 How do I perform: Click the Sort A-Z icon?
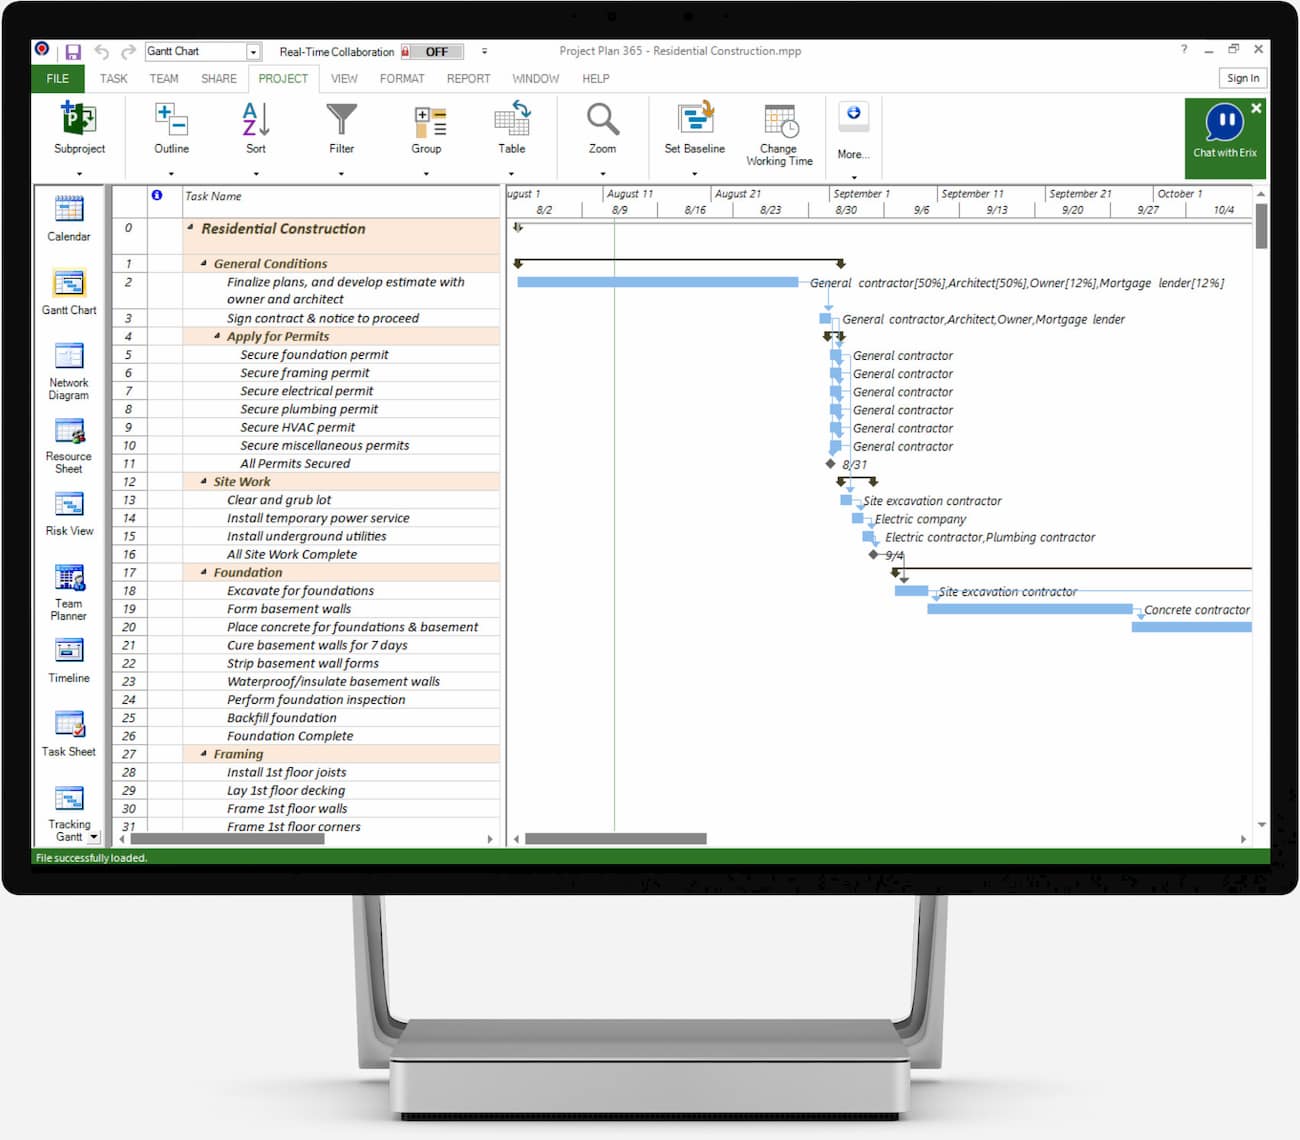click(256, 119)
